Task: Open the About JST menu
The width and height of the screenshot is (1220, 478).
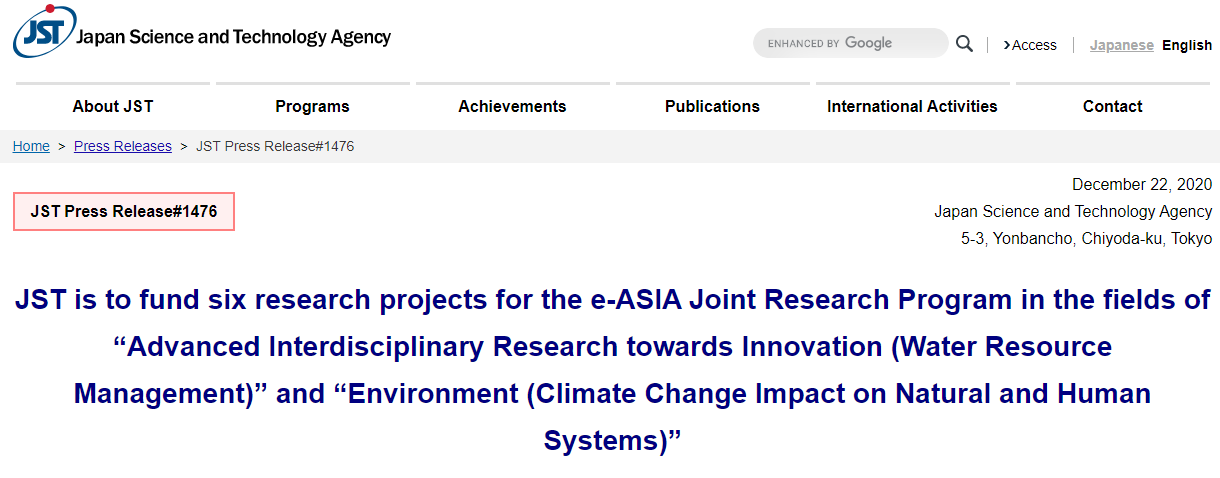Action: tap(113, 106)
